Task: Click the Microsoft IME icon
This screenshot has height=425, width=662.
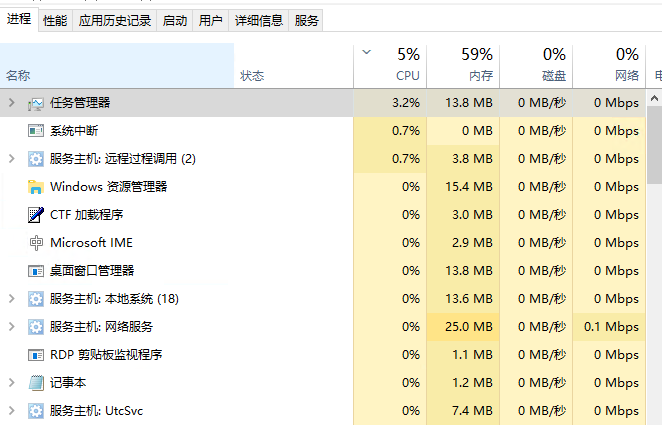Action: click(36, 243)
